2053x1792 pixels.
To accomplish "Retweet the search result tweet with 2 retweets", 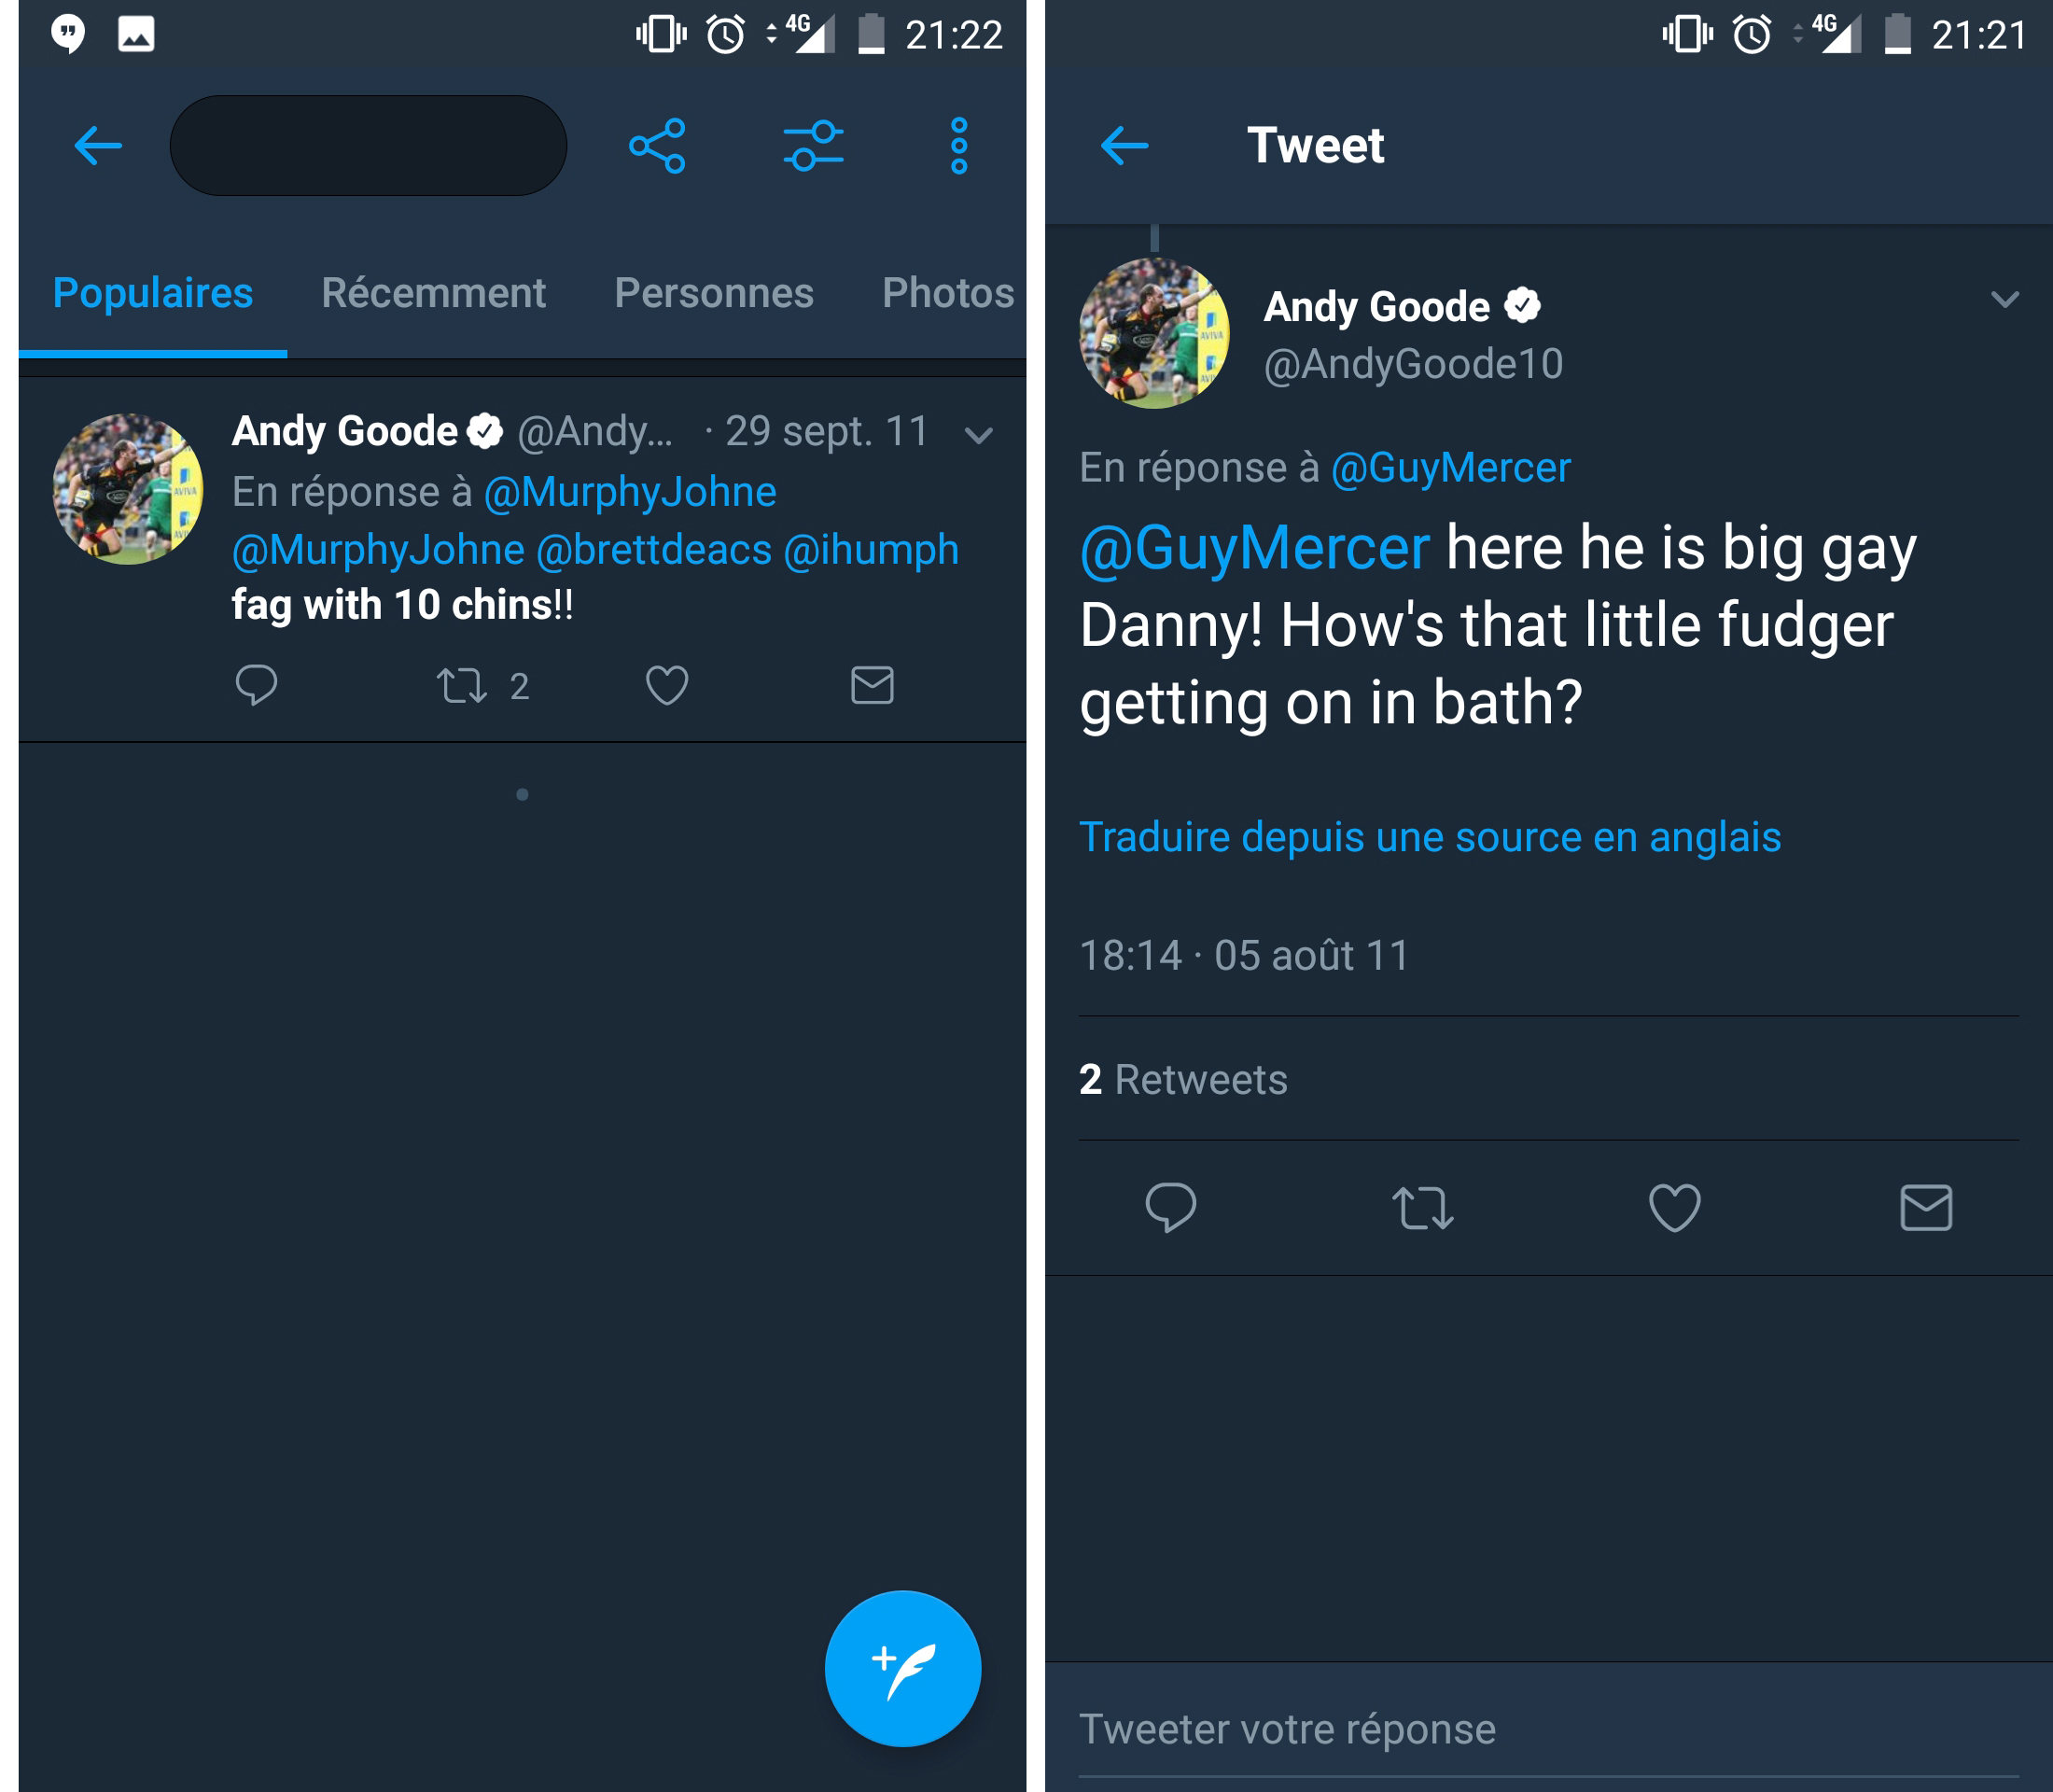I will coord(462,686).
